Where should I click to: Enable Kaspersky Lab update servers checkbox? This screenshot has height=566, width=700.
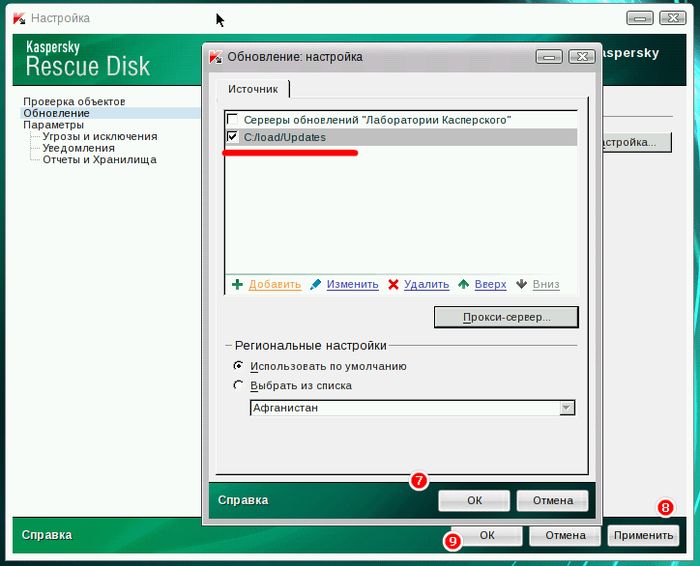coord(232,119)
